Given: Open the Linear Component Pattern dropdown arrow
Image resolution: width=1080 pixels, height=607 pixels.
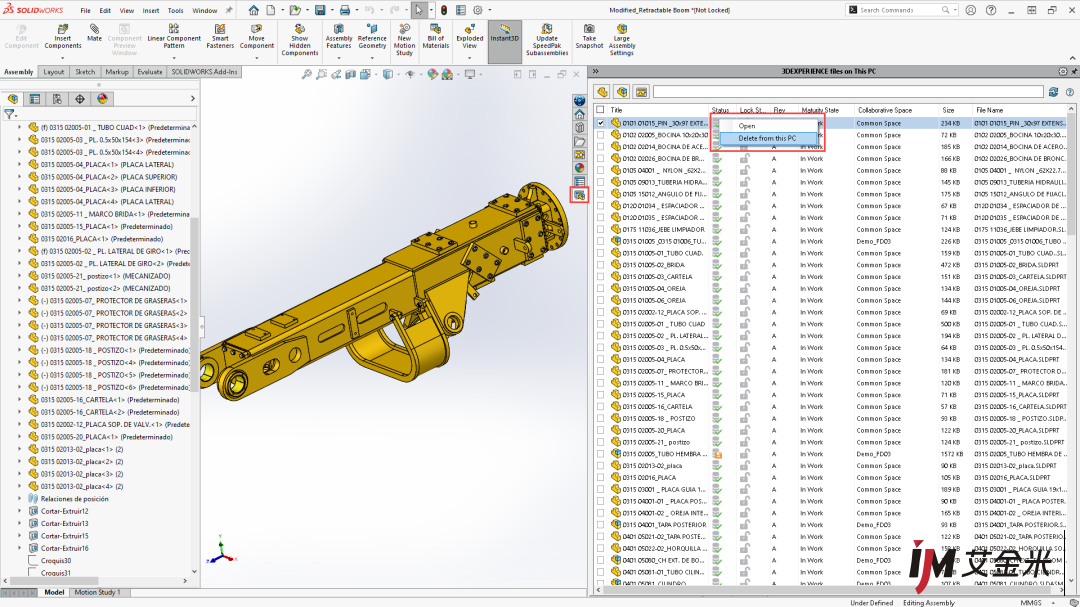Looking at the screenshot, I should pos(174,58).
